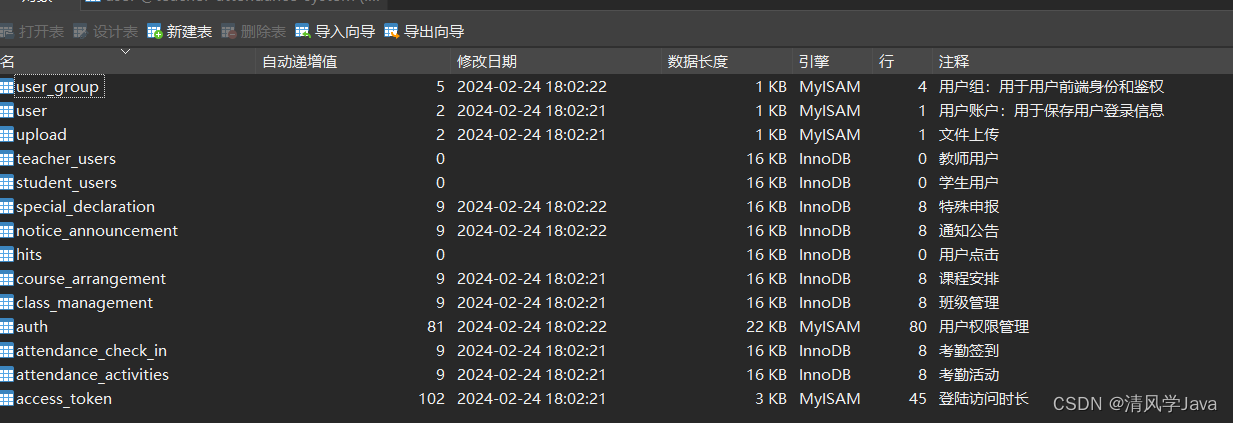Select the teacher_users table icon

tap(7, 159)
